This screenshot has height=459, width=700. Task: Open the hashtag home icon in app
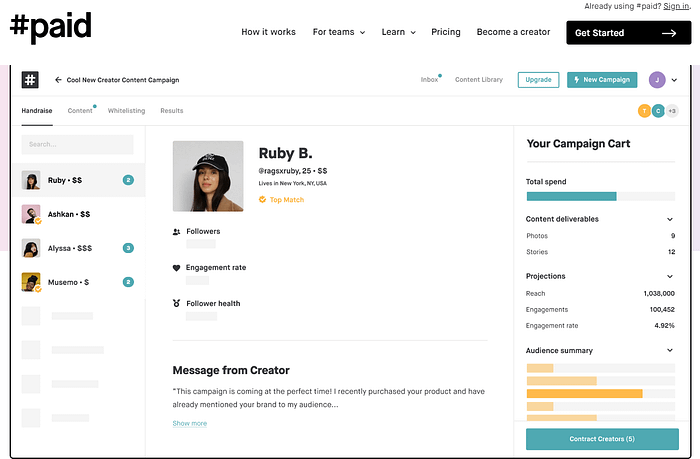(30, 80)
